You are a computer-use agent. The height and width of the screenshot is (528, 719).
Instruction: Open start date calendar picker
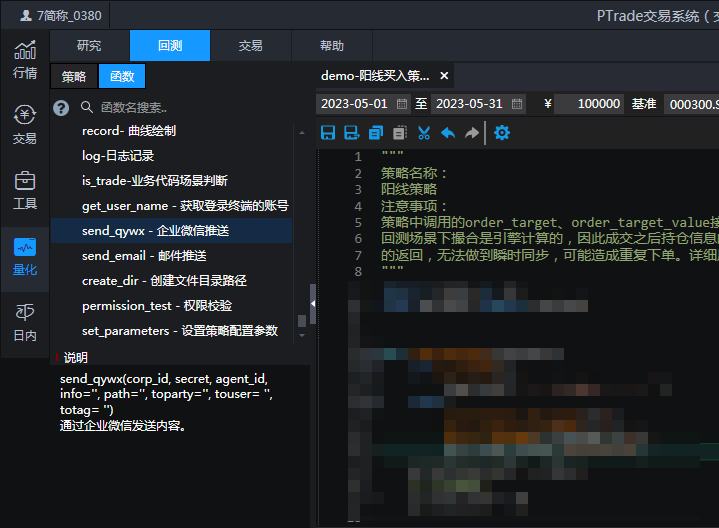click(x=402, y=103)
